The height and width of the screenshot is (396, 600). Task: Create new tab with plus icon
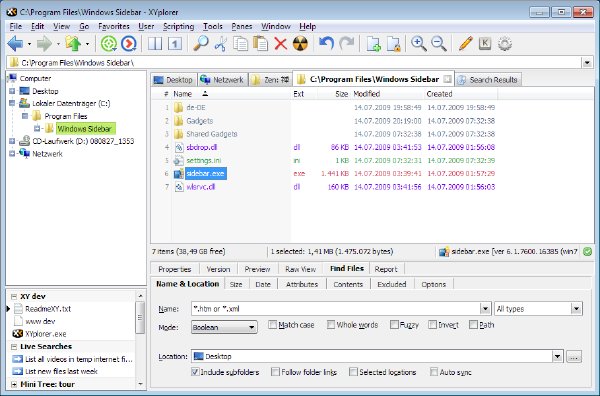[x=373, y=44]
